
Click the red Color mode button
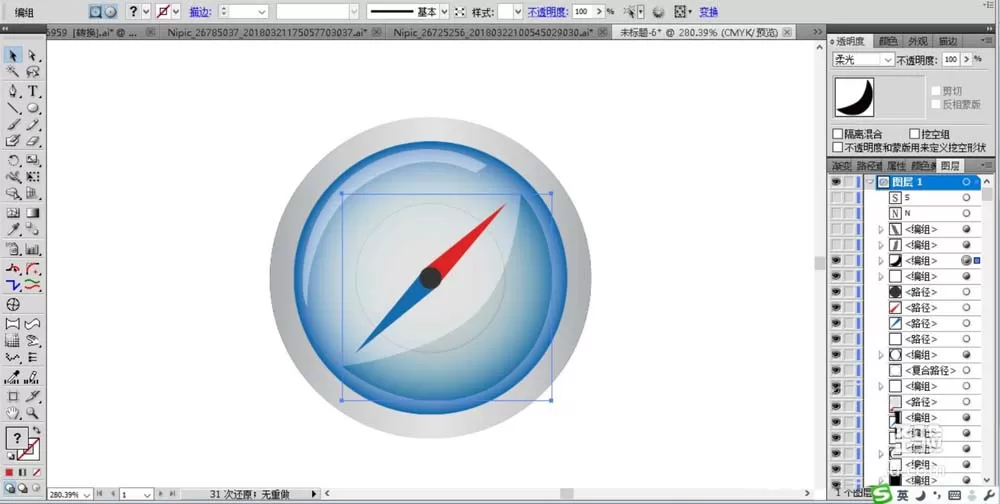[x=10, y=473]
